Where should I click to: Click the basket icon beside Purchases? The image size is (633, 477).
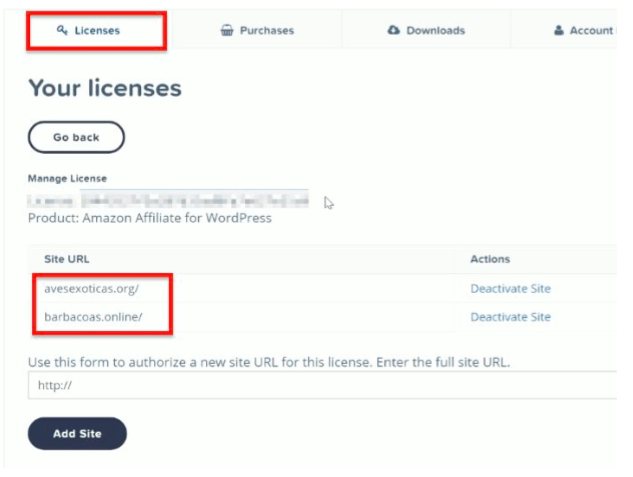(x=227, y=31)
